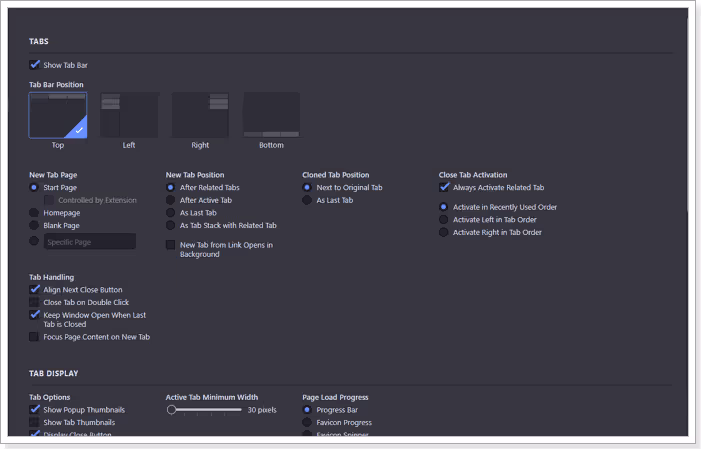Select Activate in Recently Used Order

pyautogui.click(x=443, y=207)
